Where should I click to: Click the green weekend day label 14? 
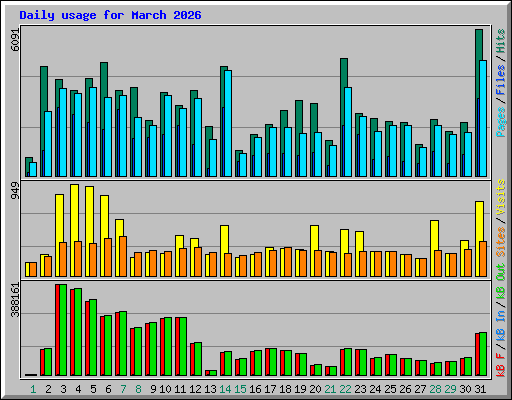[x=225, y=389]
